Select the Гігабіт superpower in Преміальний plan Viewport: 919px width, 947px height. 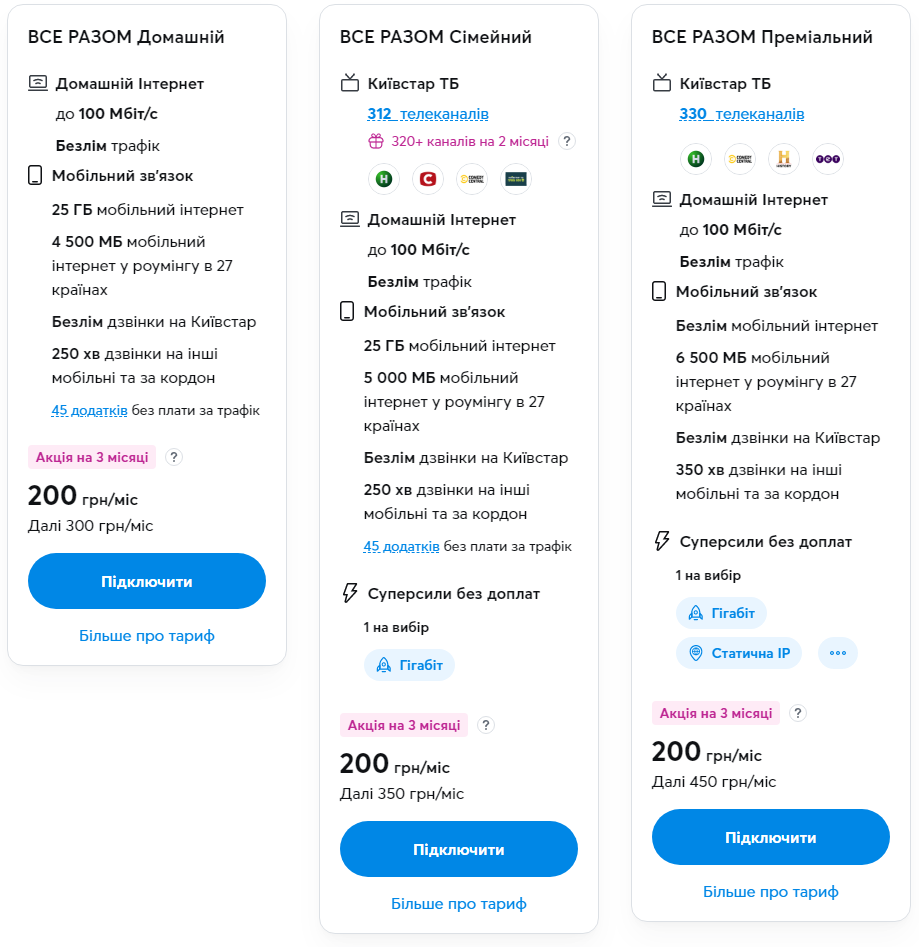[721, 613]
